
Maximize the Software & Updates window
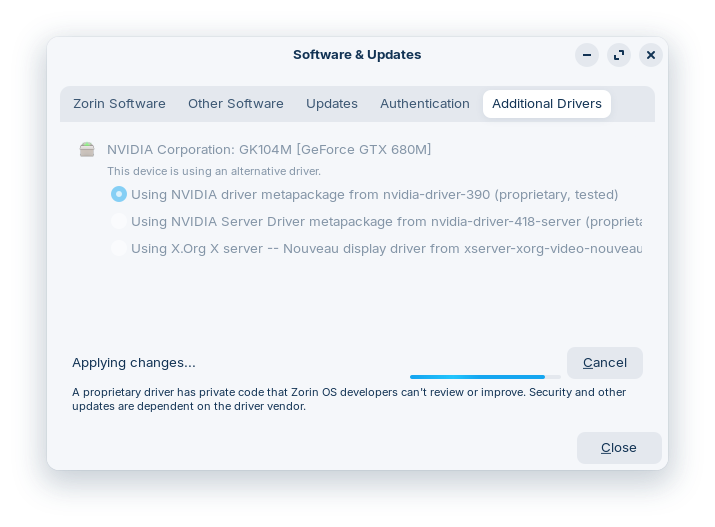[619, 55]
